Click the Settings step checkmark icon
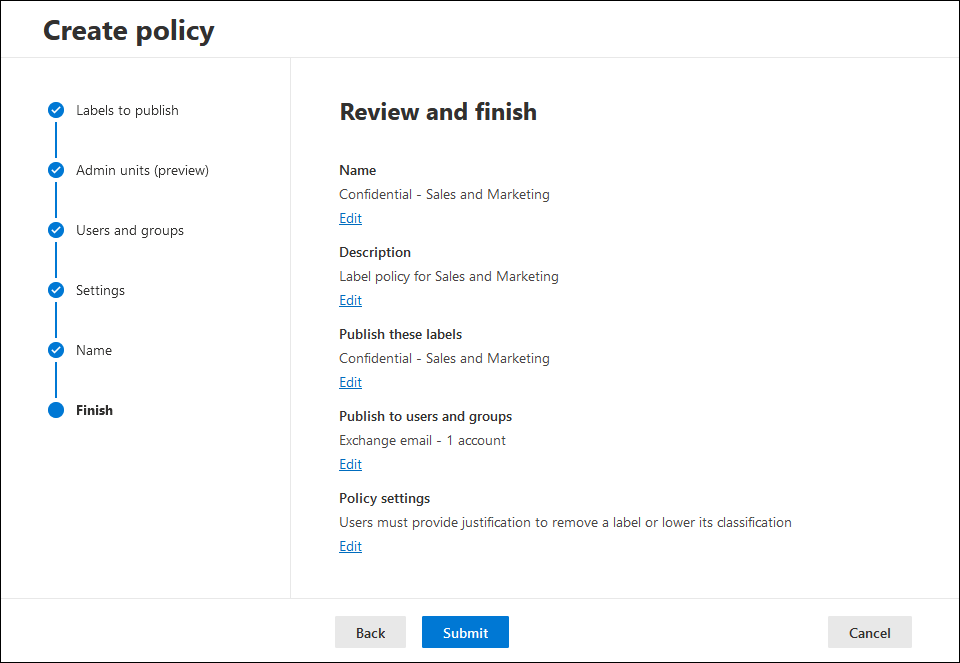 pos(56,290)
